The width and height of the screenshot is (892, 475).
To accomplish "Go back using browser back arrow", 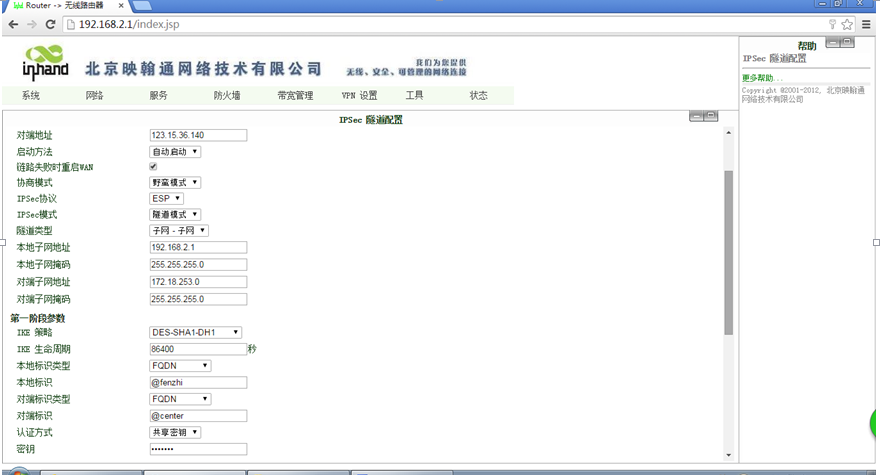I will [x=14, y=24].
